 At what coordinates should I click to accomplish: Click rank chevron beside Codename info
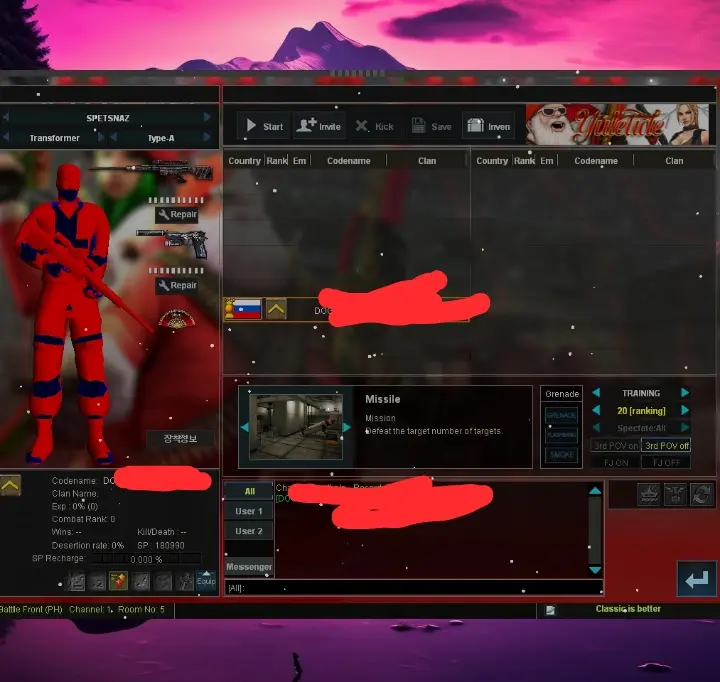[x=10, y=485]
